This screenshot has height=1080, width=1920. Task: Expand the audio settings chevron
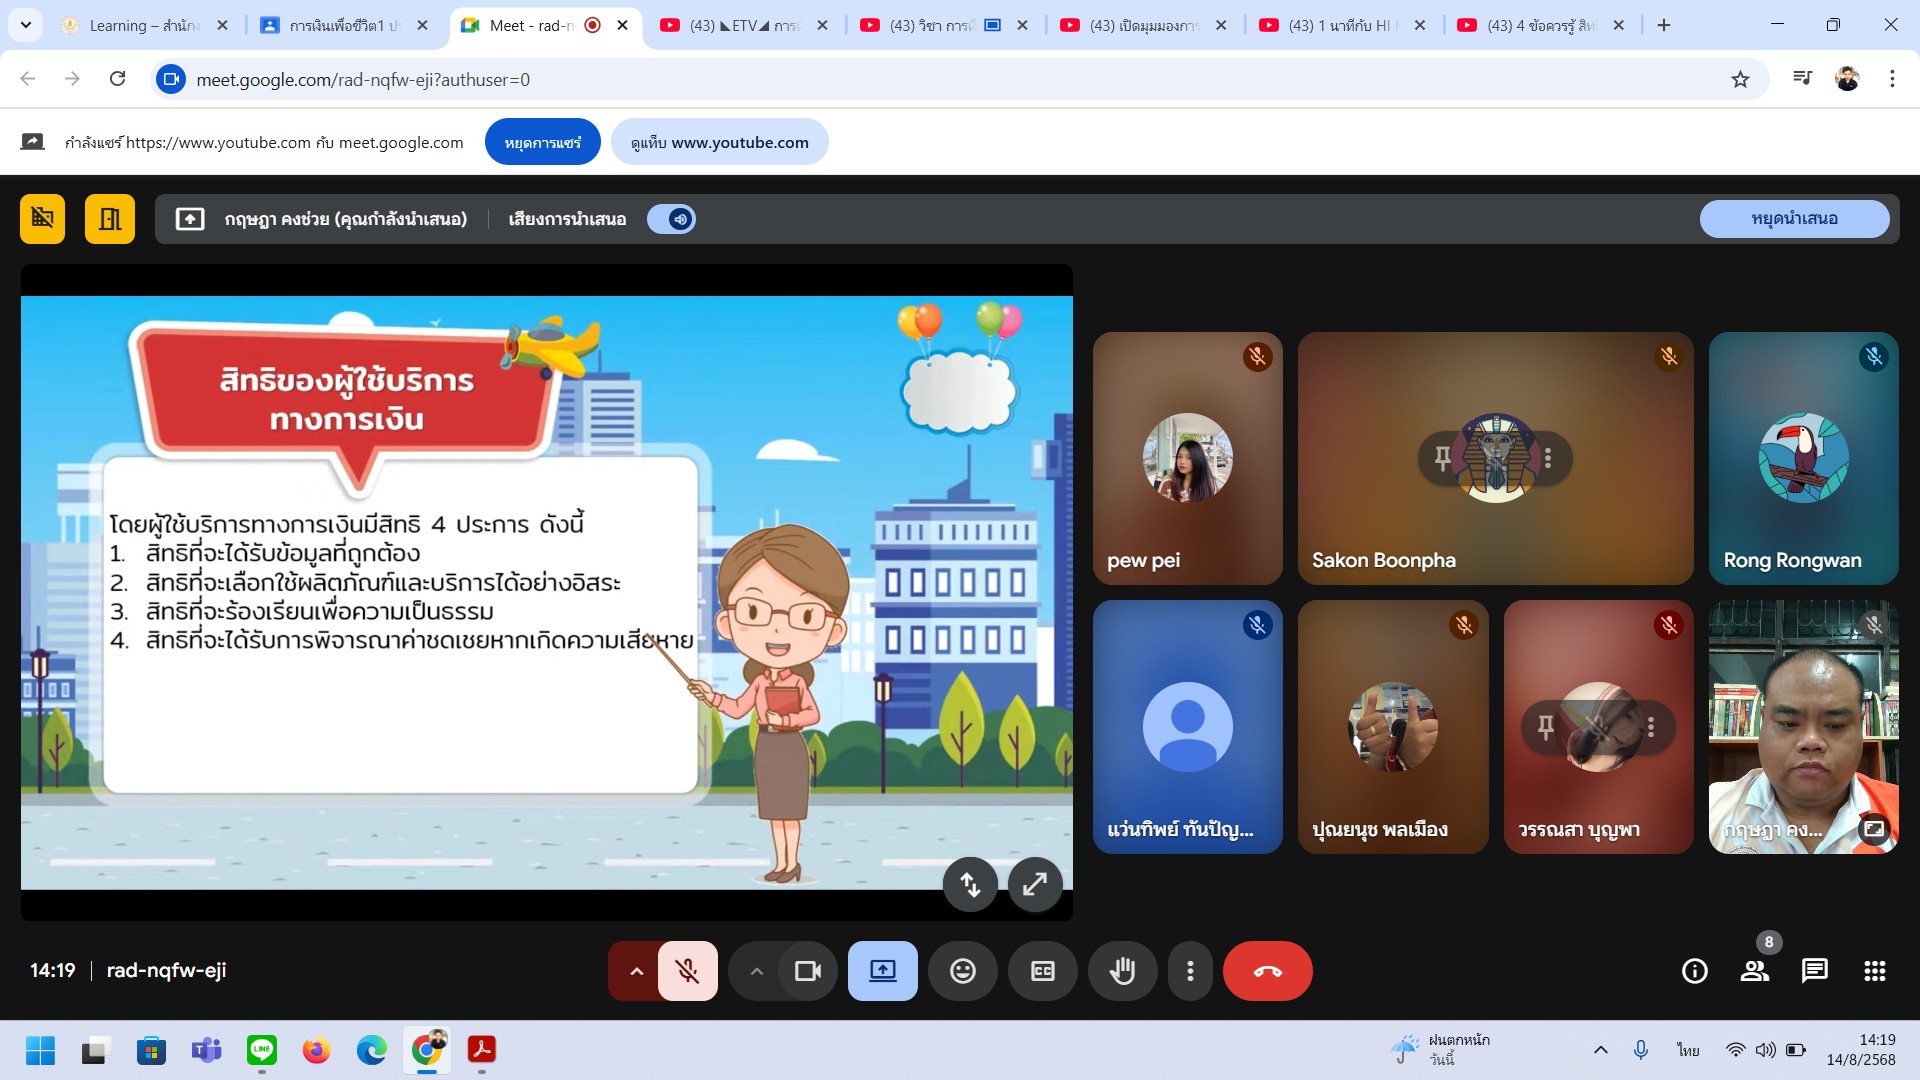click(636, 970)
